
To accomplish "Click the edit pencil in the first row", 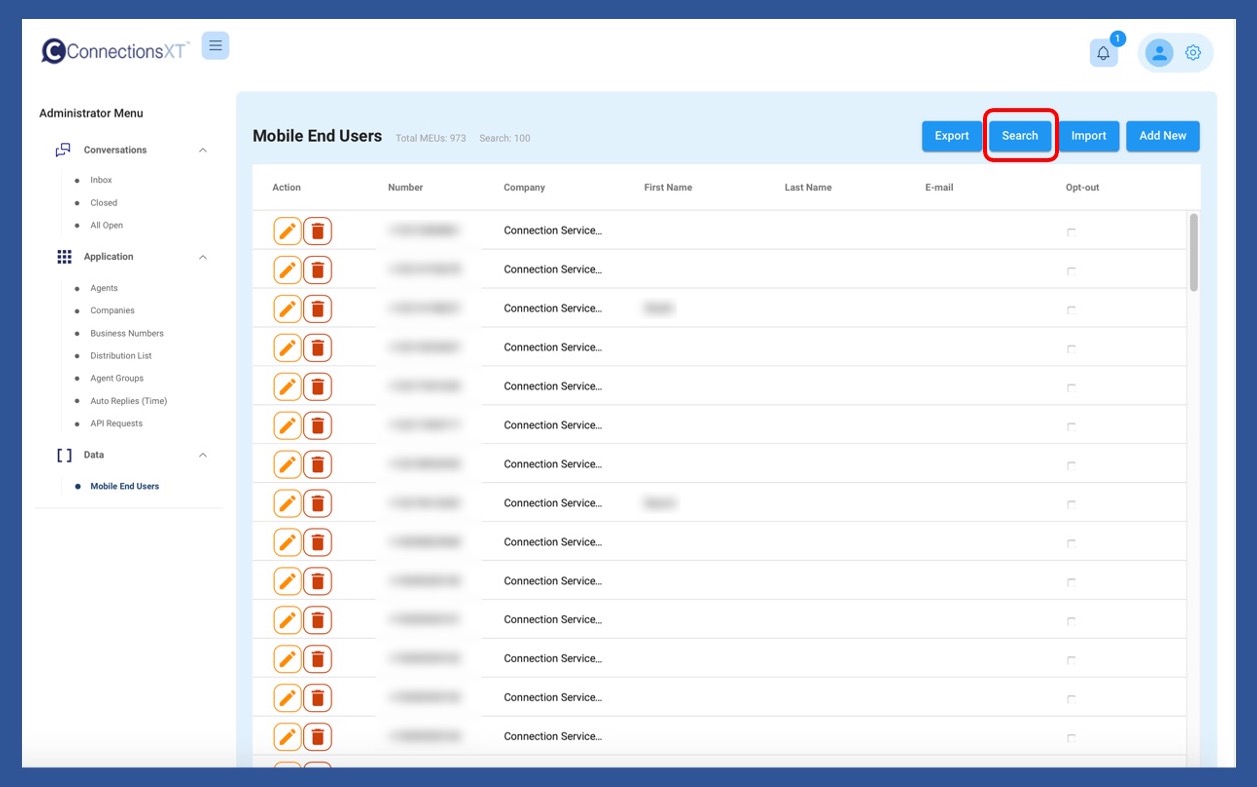I will pos(287,231).
